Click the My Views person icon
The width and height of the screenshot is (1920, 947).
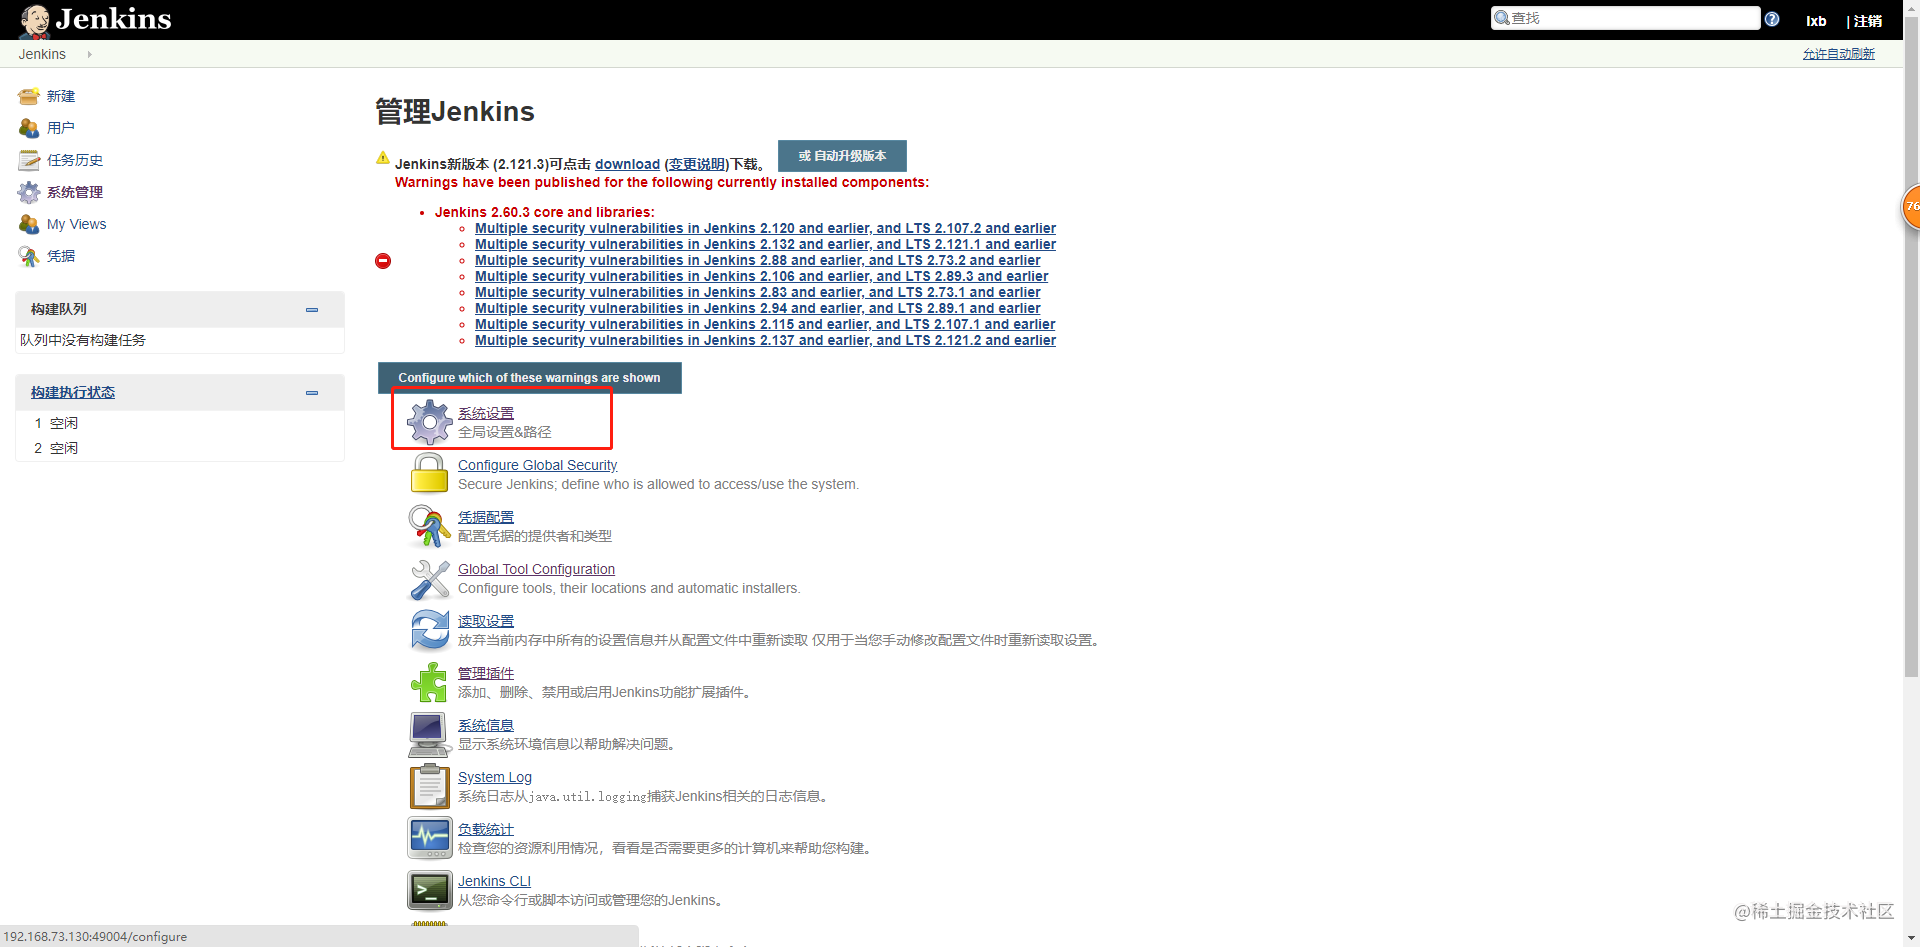pos(29,224)
